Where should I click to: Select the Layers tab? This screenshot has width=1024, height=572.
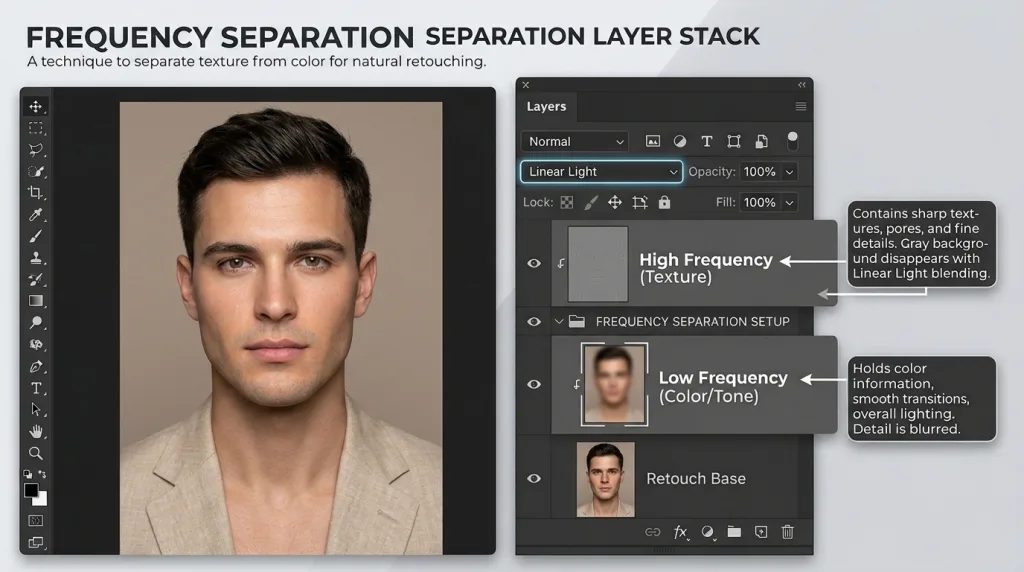click(547, 106)
